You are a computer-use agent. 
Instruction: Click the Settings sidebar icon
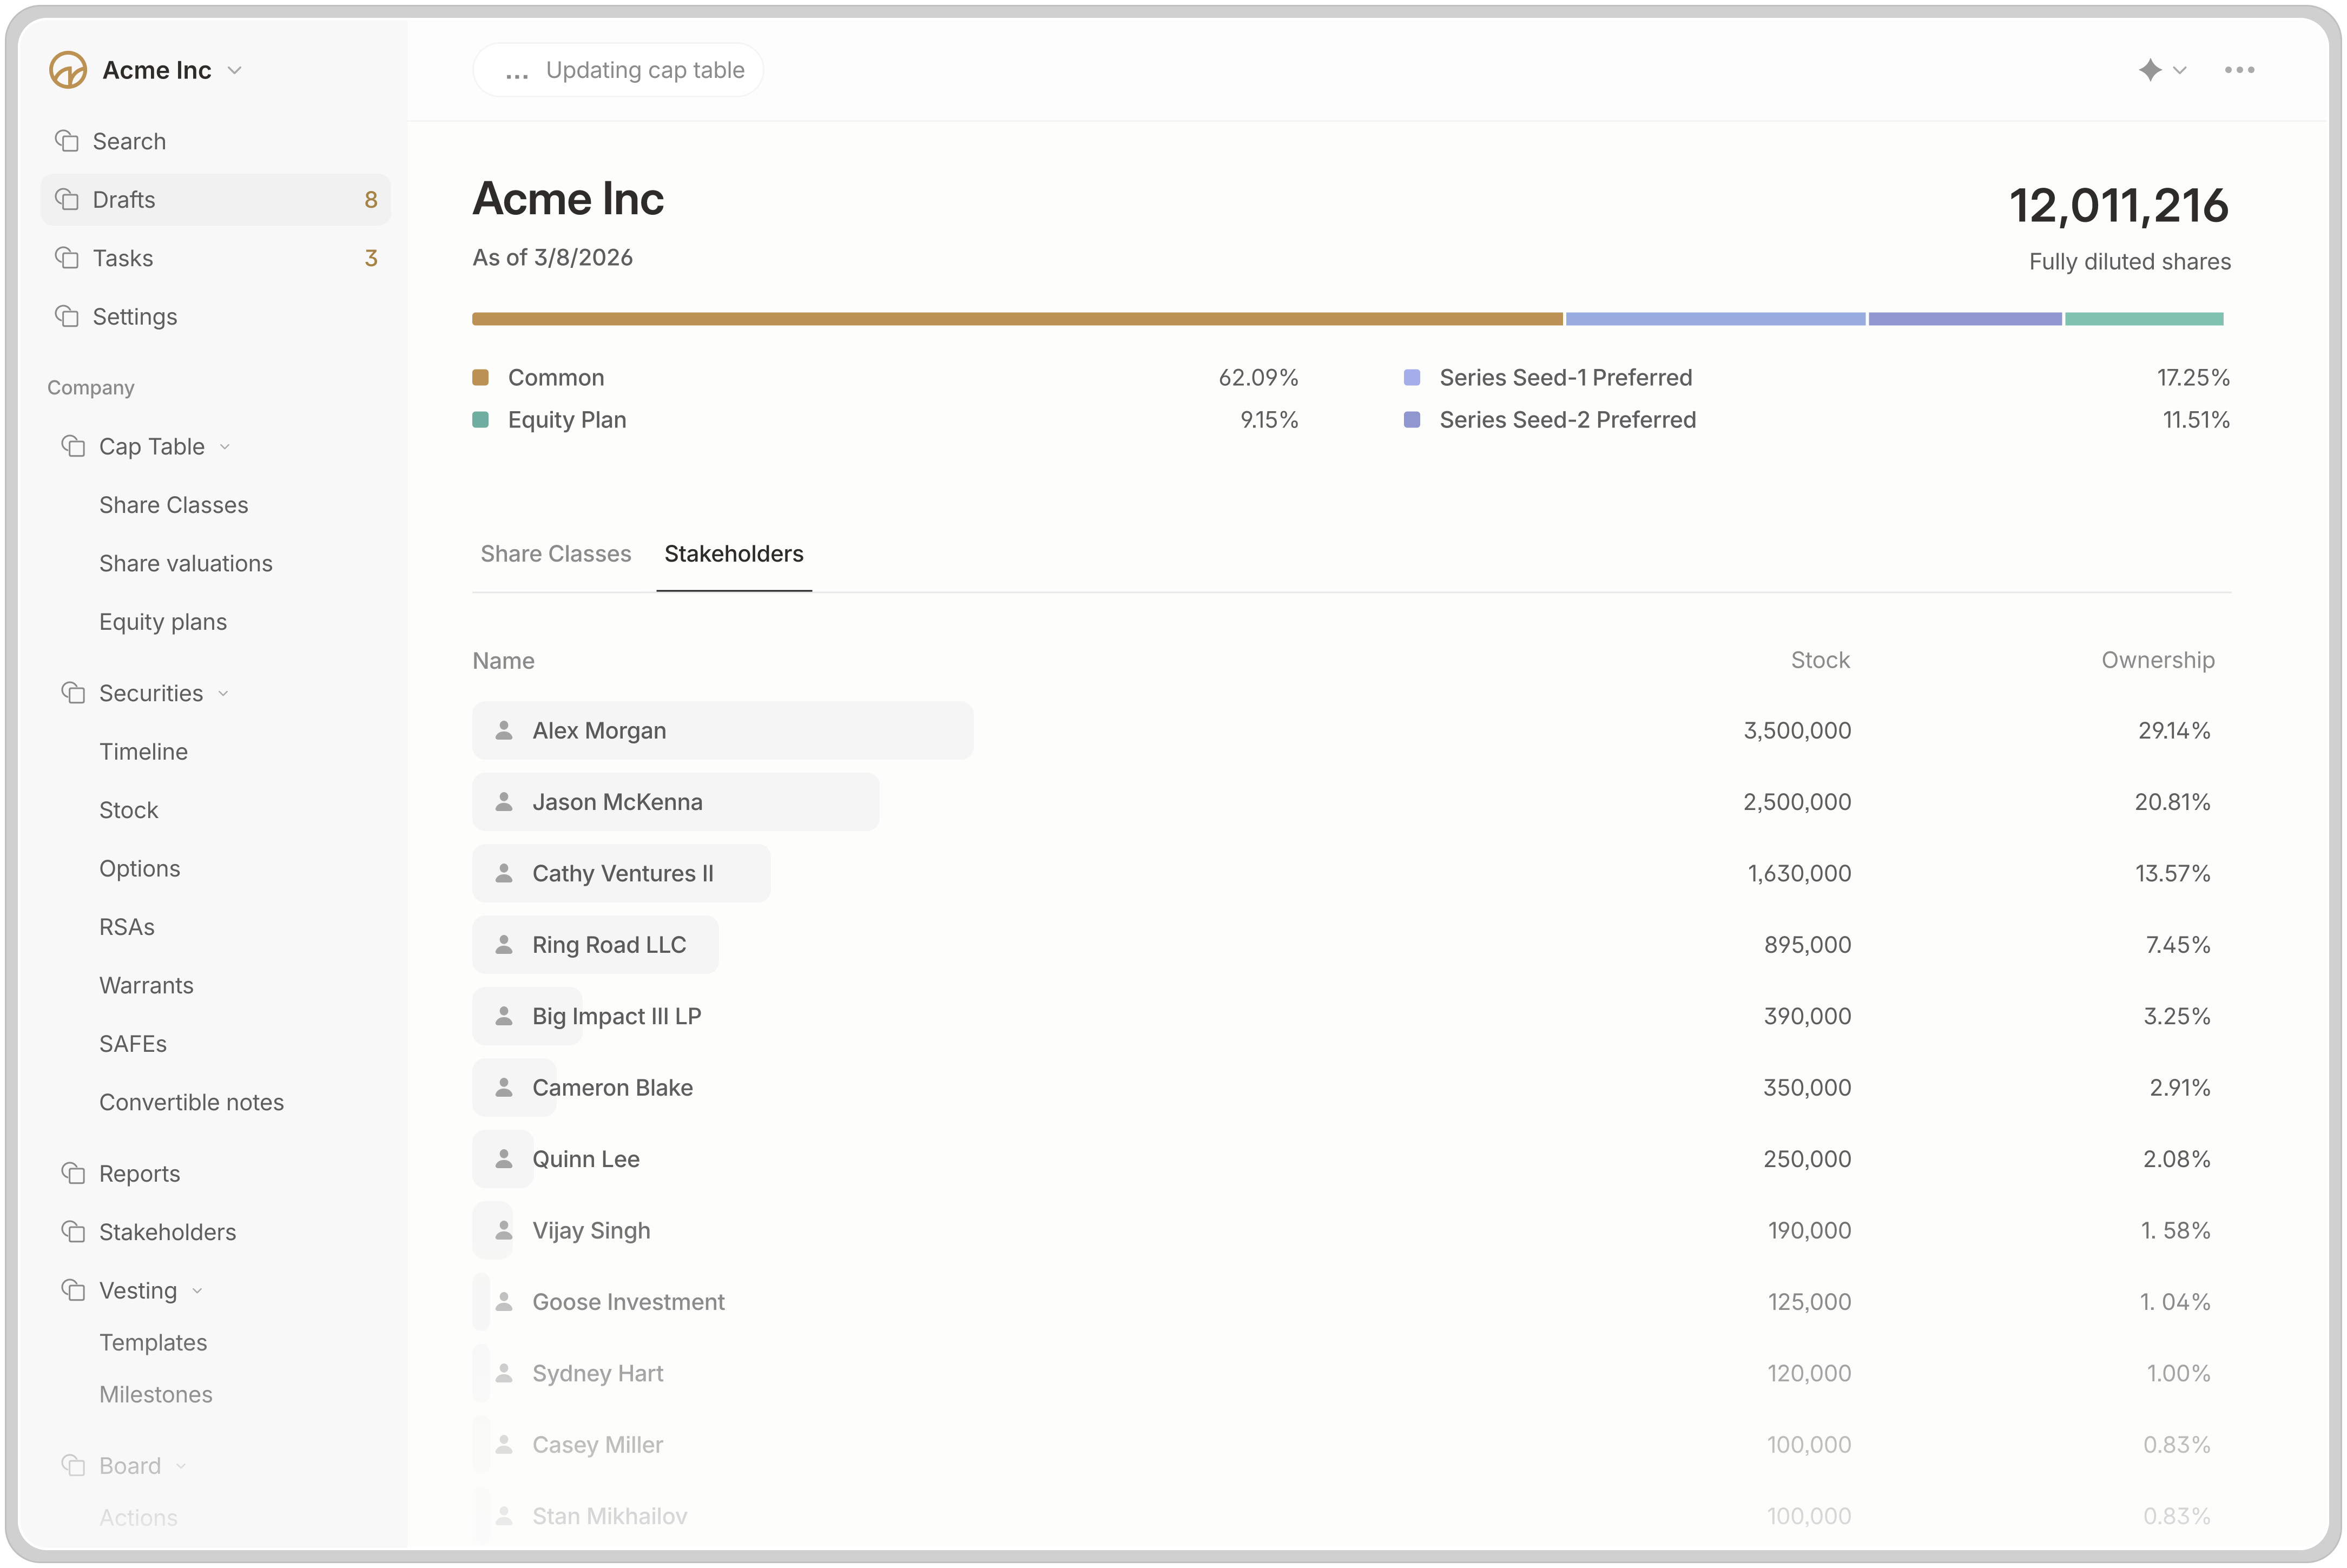click(x=67, y=317)
